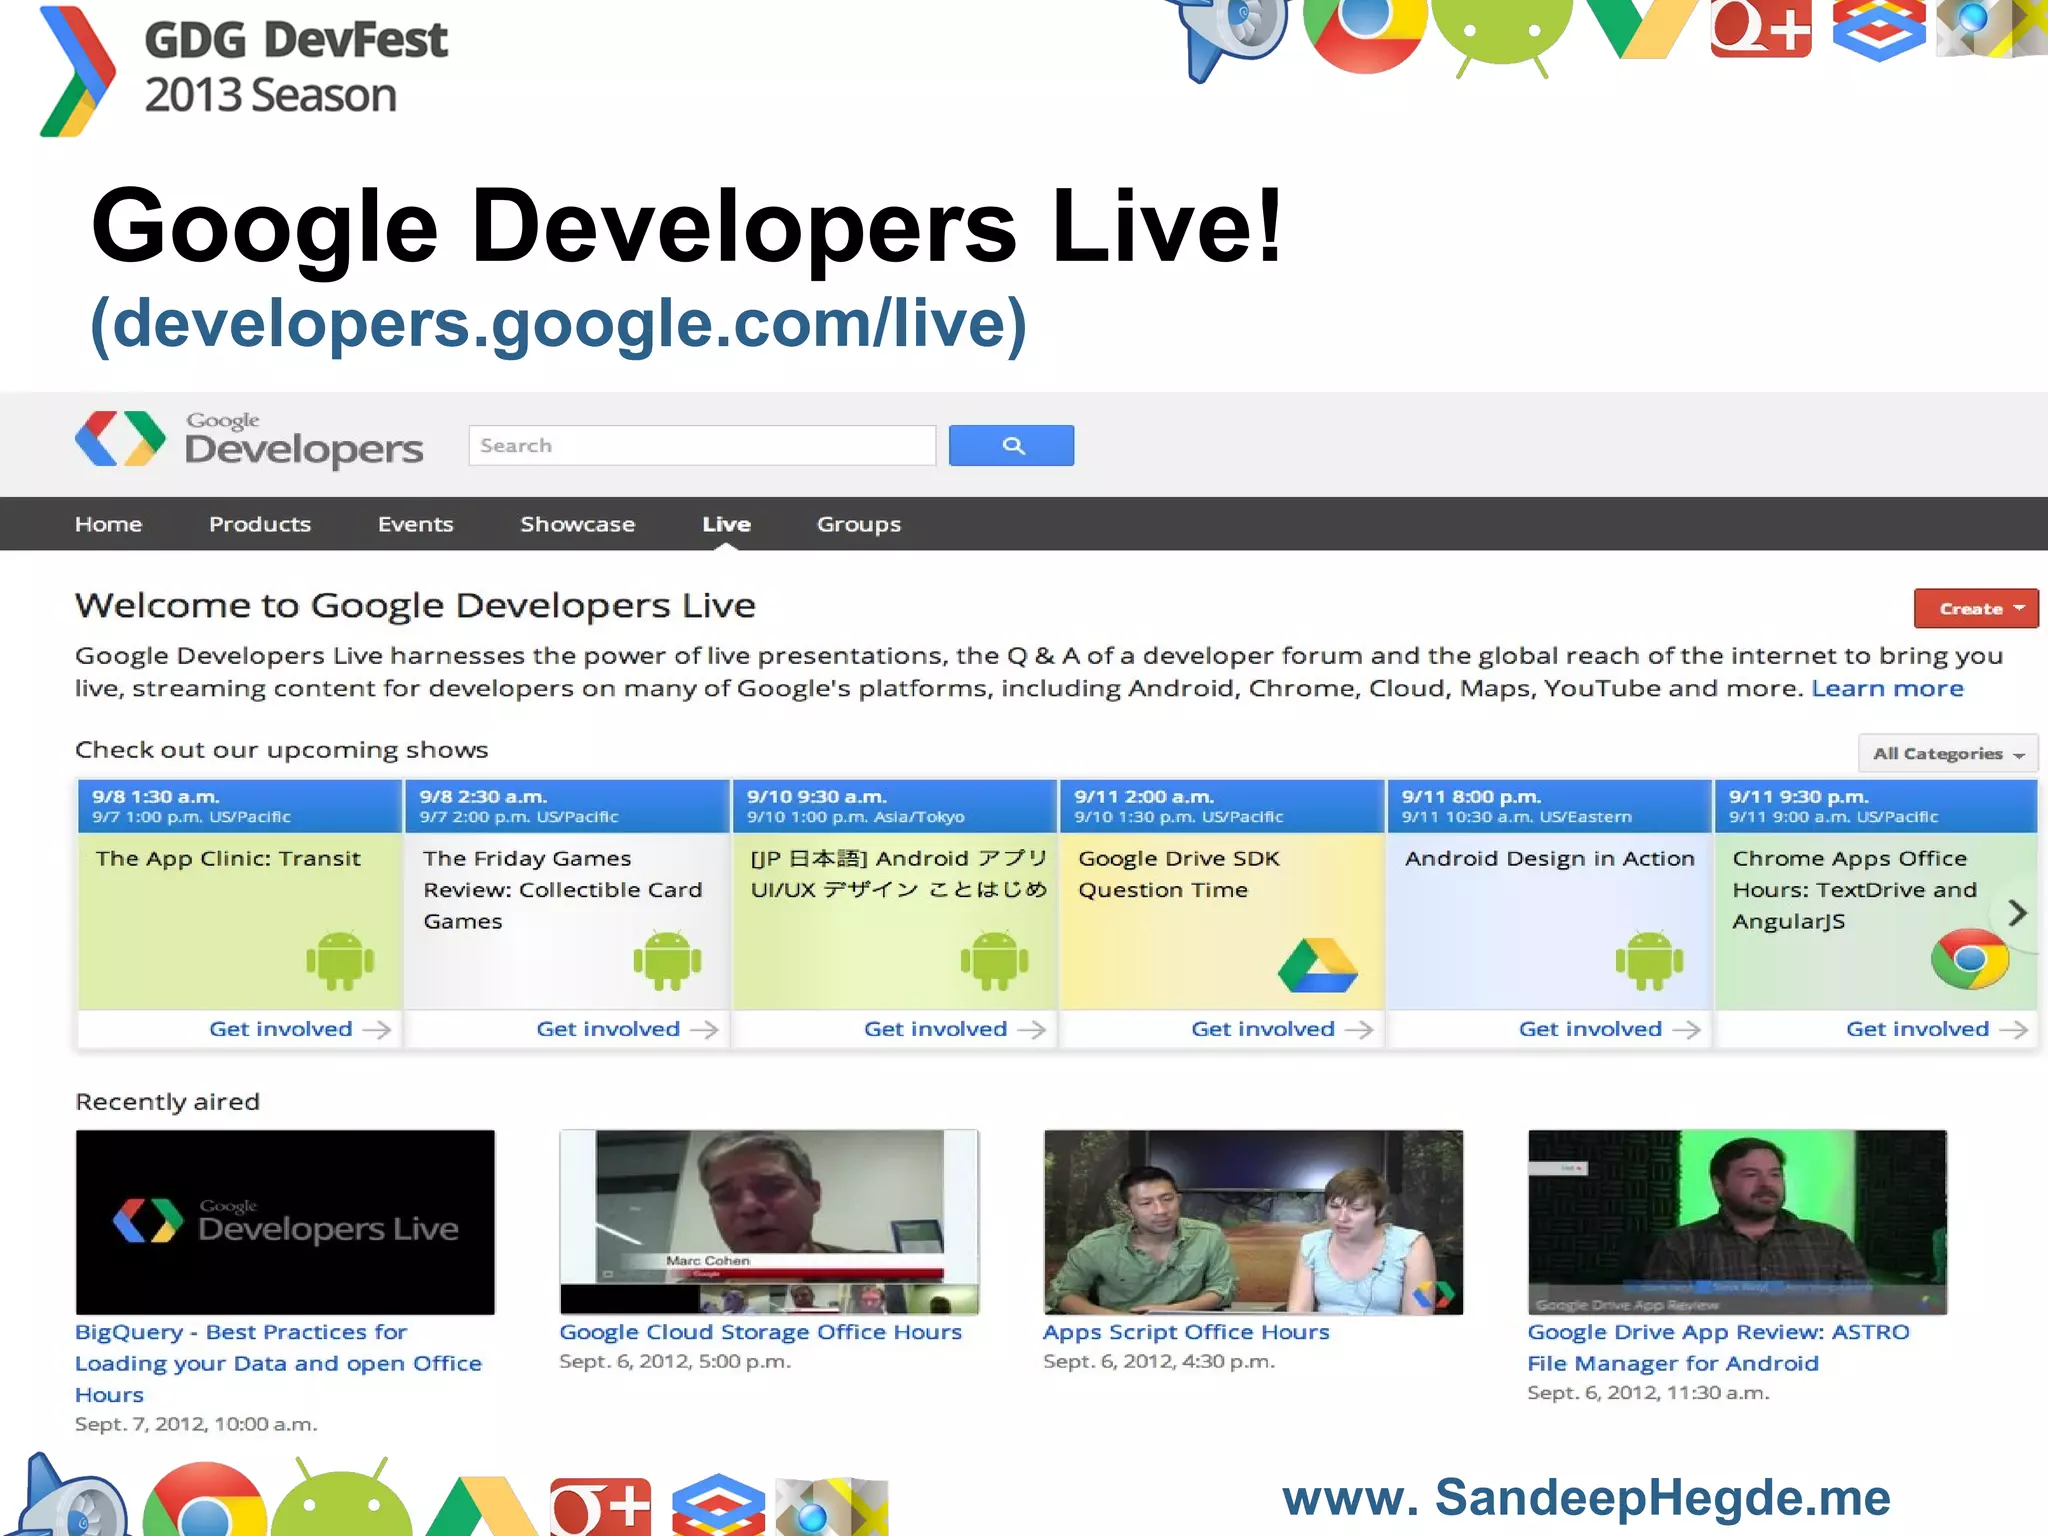Select the Live nav item
Viewport: 2048px width, 1536px height.
(727, 524)
